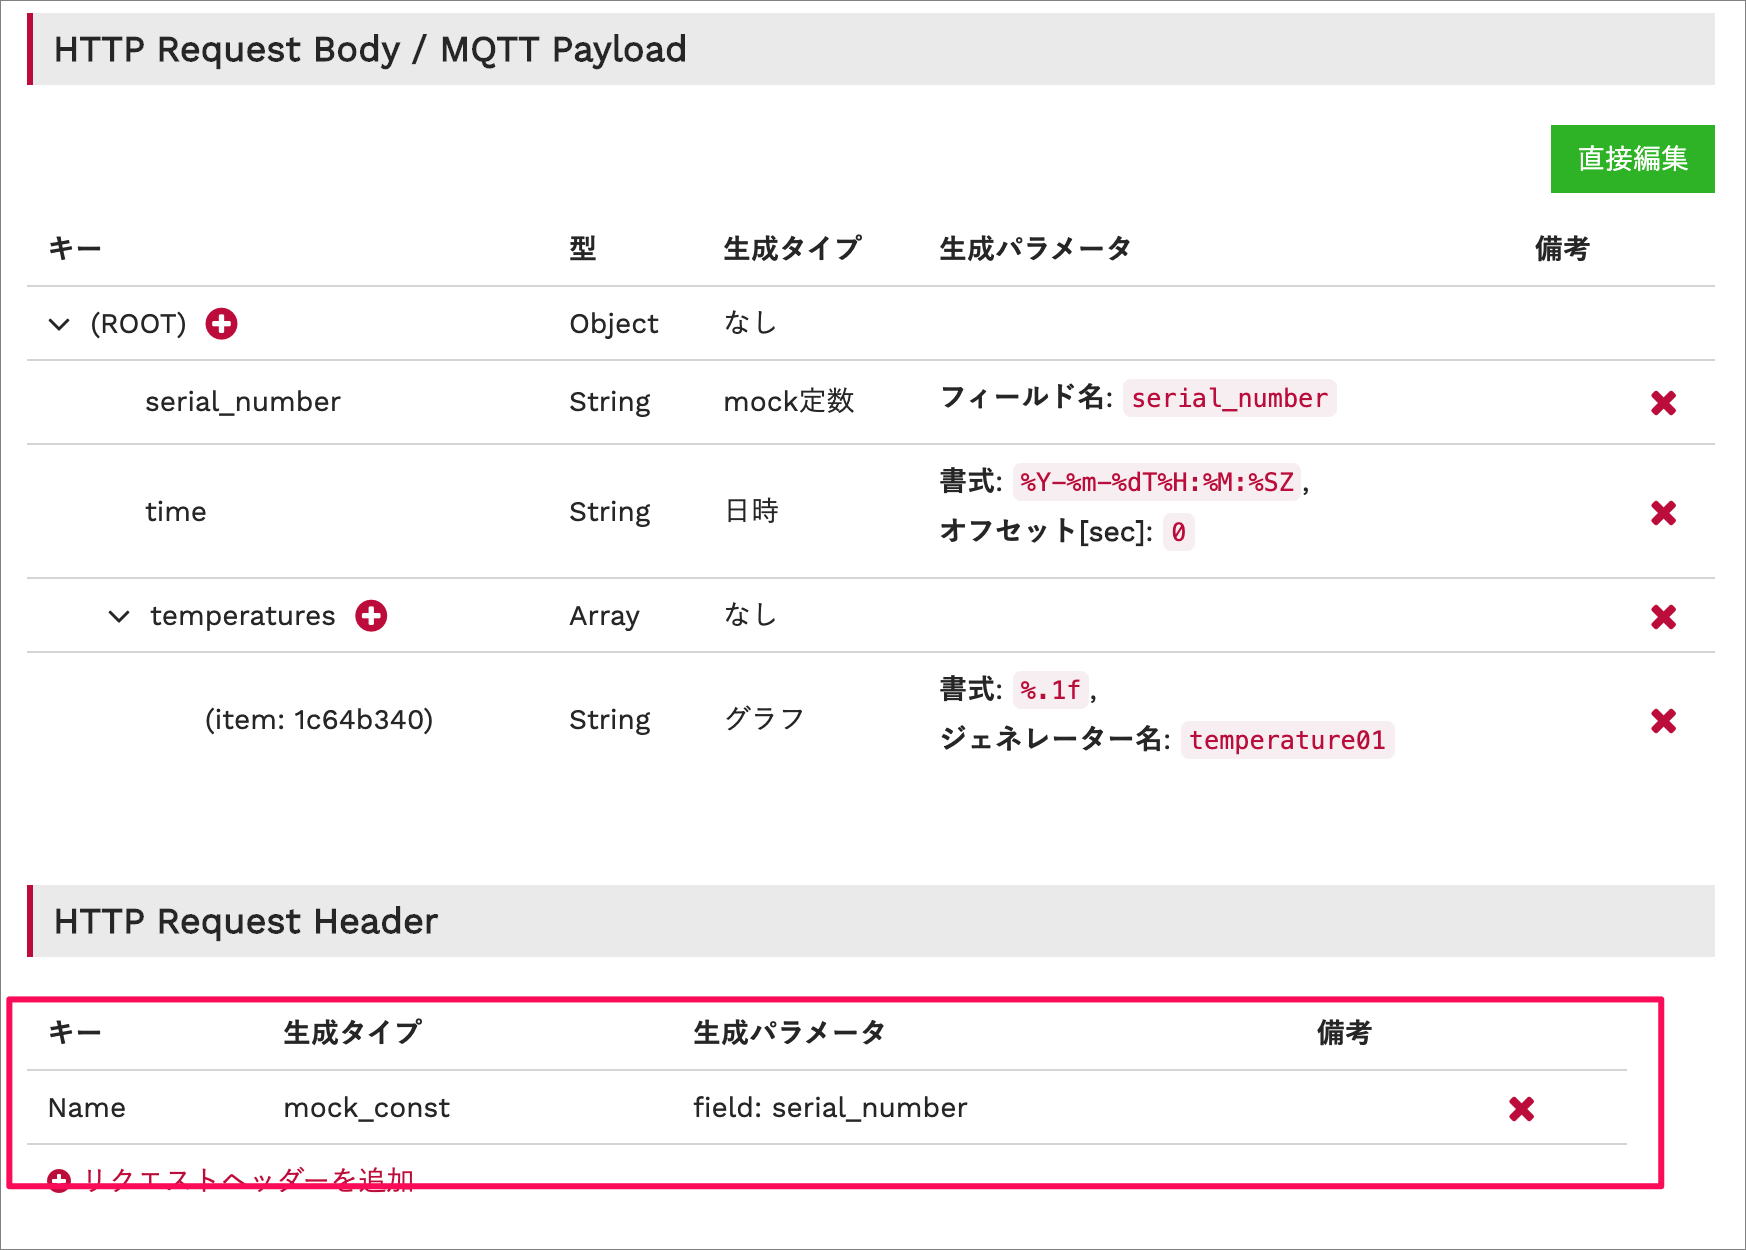Click the 備考 column header in body table
1746x1250 pixels.
1562,248
